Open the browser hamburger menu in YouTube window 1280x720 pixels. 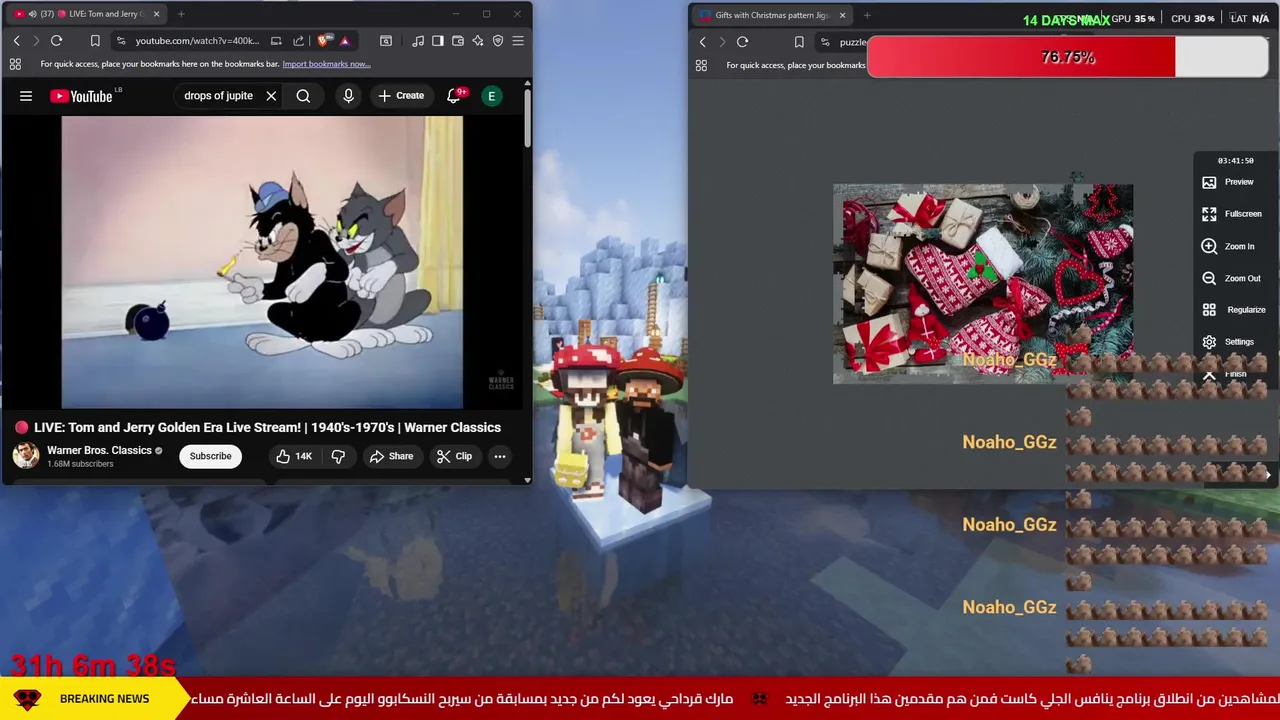click(x=518, y=41)
